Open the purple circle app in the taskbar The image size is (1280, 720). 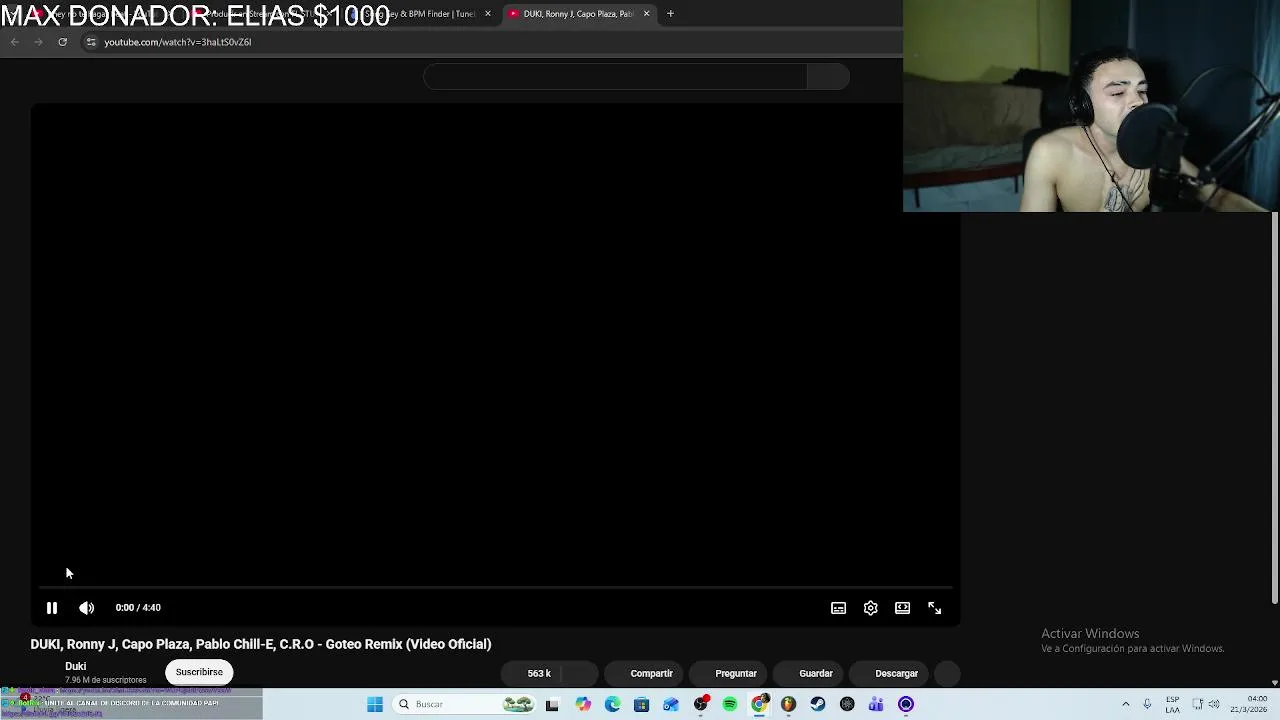(x=906, y=704)
